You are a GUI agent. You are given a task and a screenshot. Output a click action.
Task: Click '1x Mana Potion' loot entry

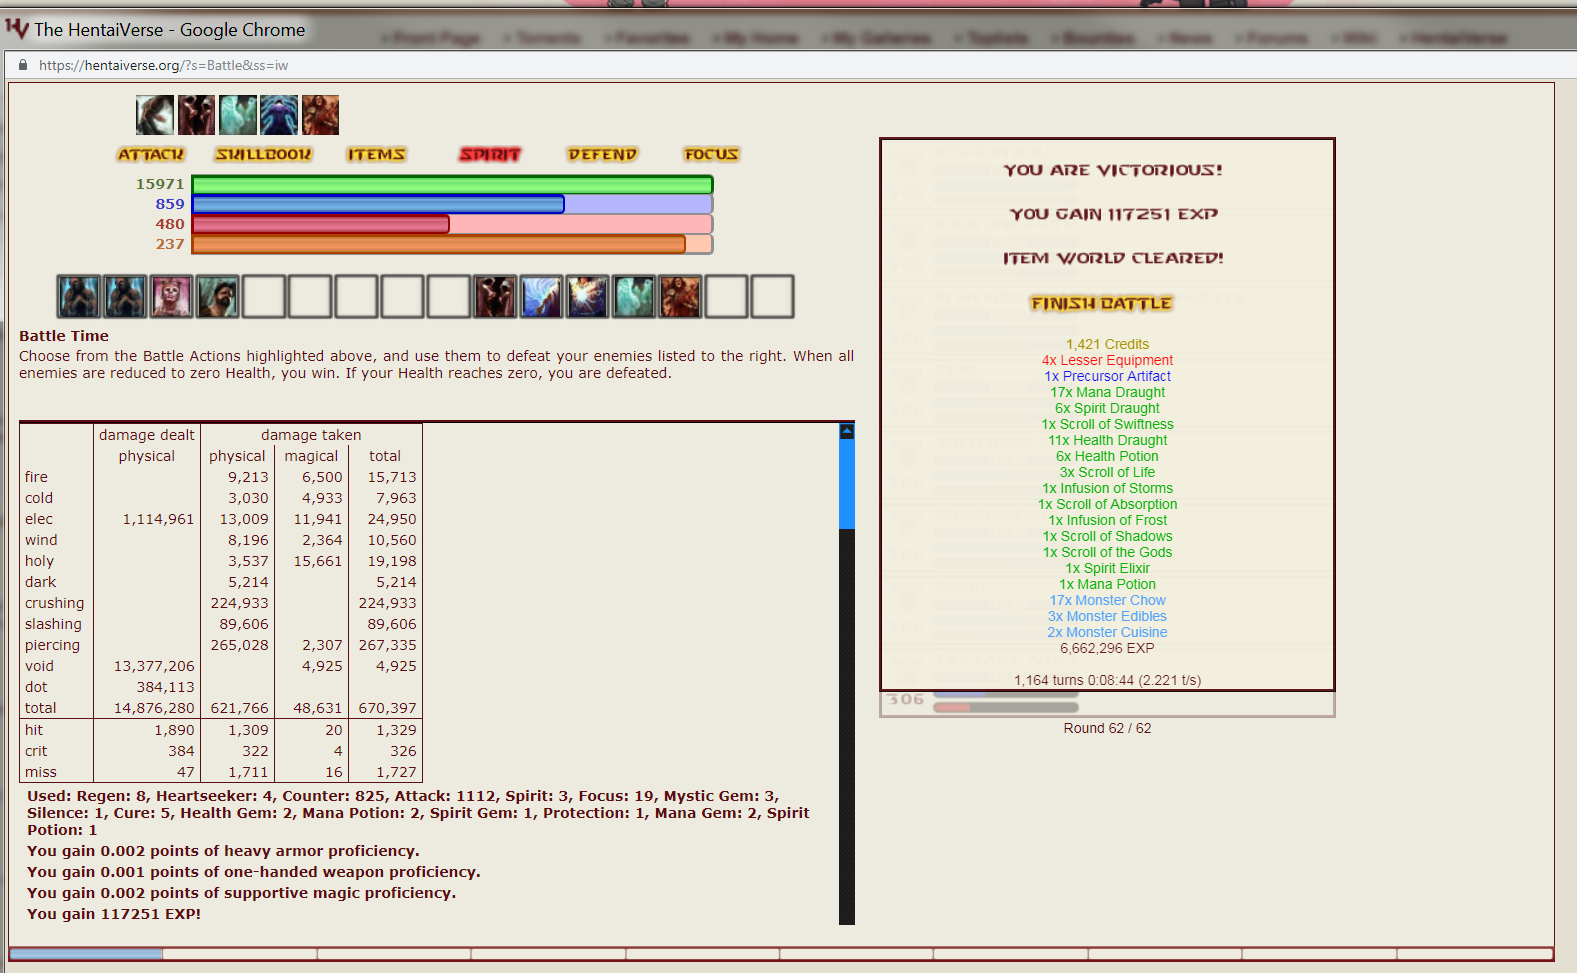coord(1107,584)
